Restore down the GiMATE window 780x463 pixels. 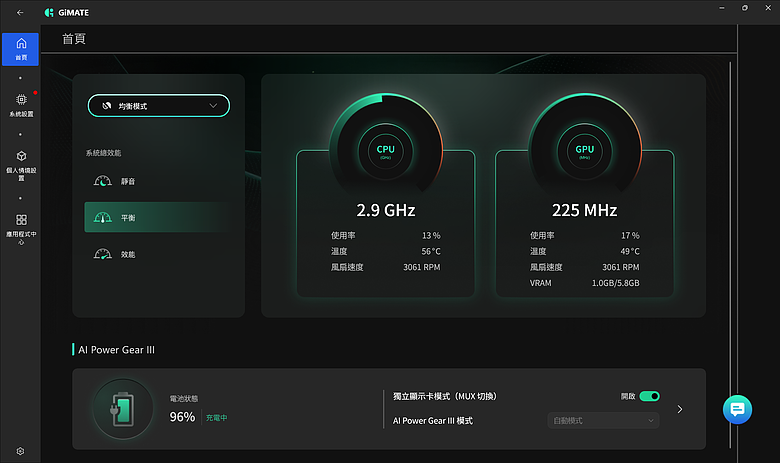point(745,8)
